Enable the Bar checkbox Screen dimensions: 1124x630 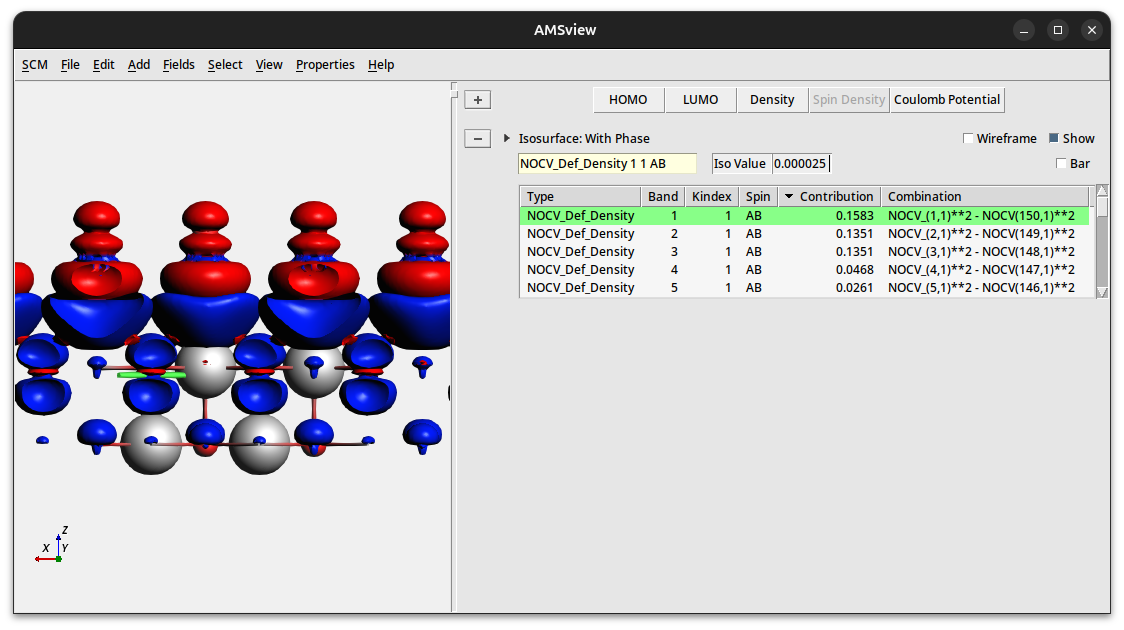(1061, 164)
